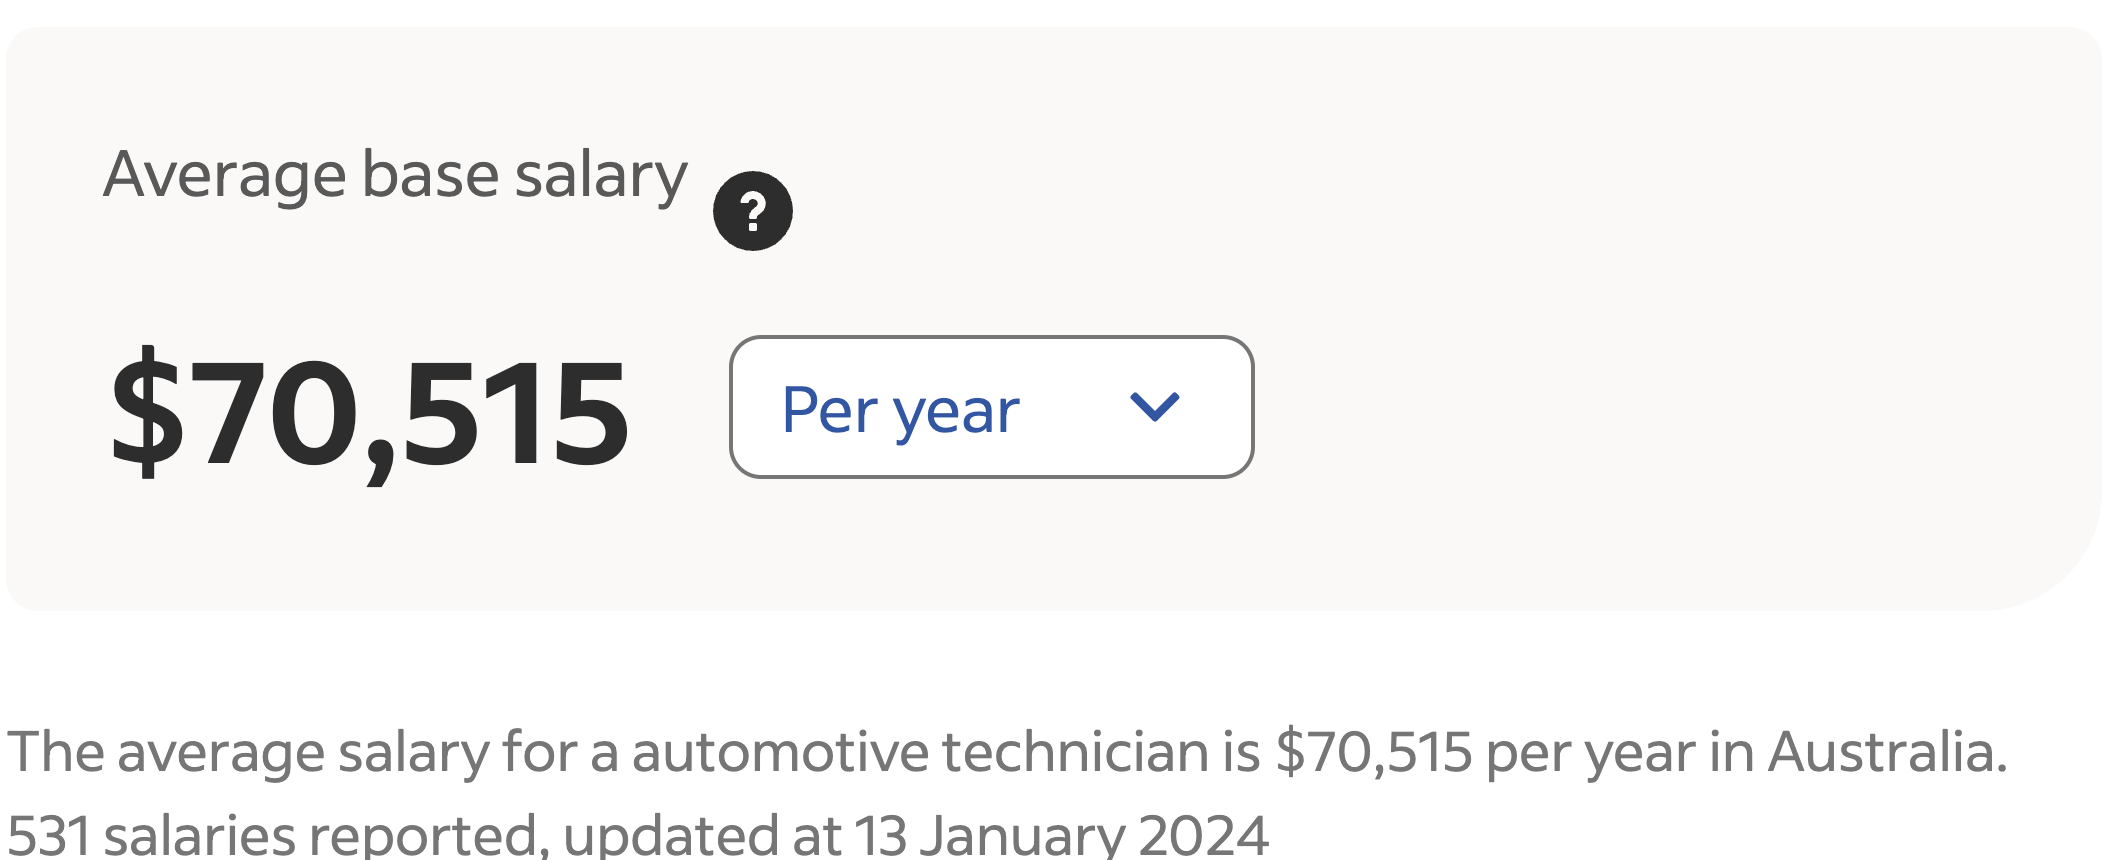The image size is (2102, 860).
Task: Click the dropdown chevron arrow
Action: click(x=1154, y=407)
